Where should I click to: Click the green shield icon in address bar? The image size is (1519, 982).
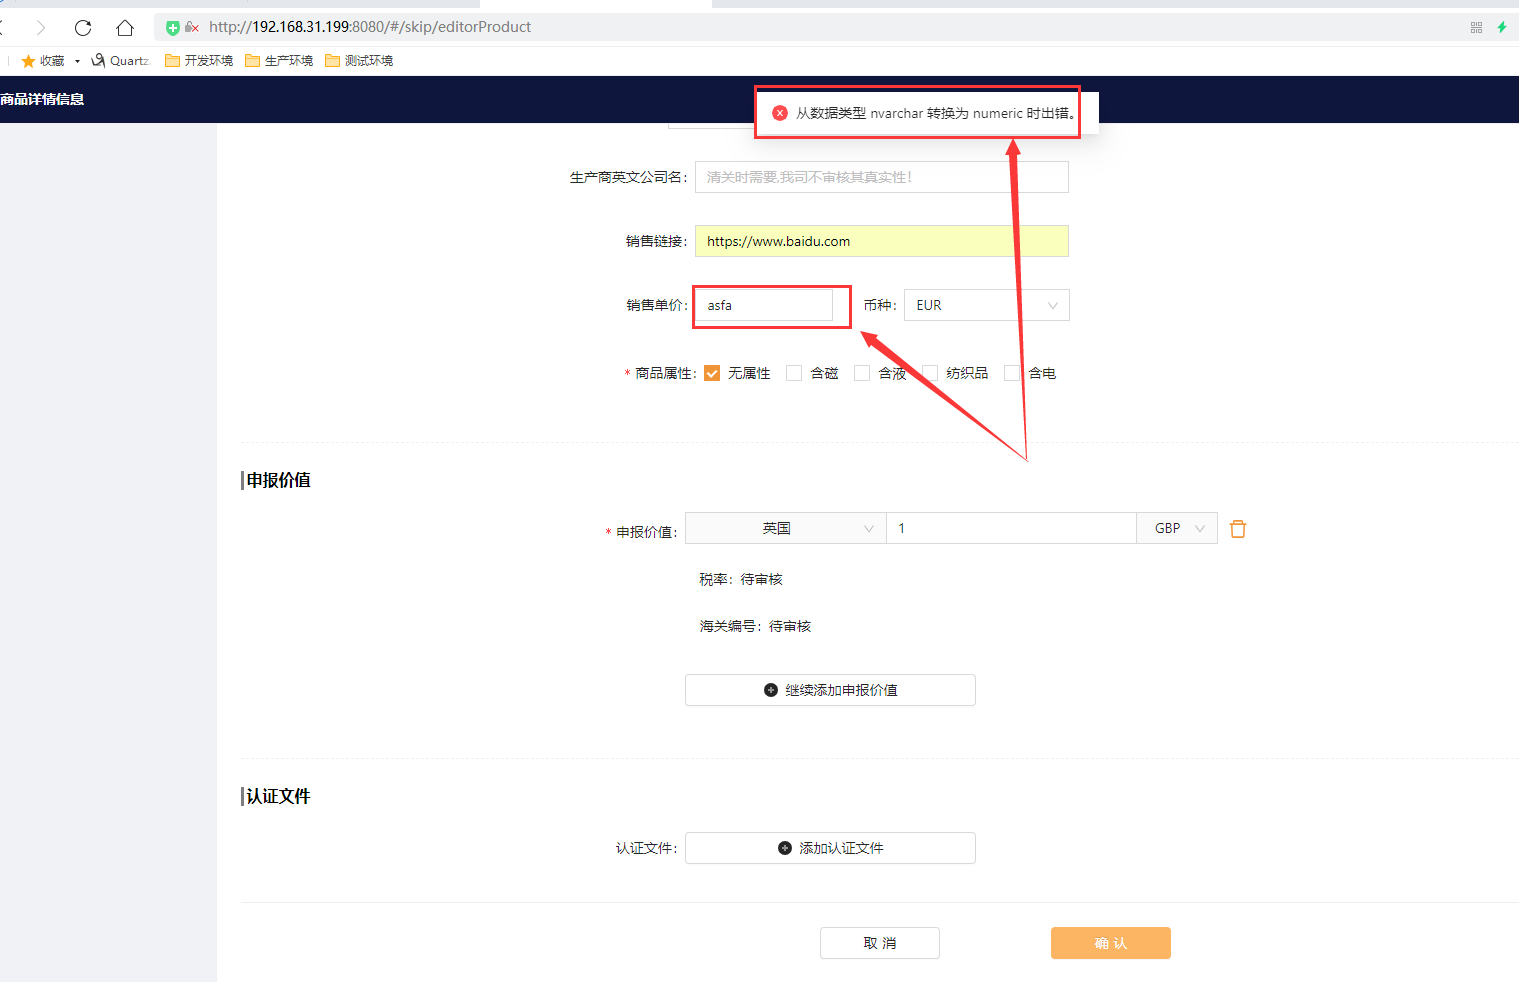172,28
